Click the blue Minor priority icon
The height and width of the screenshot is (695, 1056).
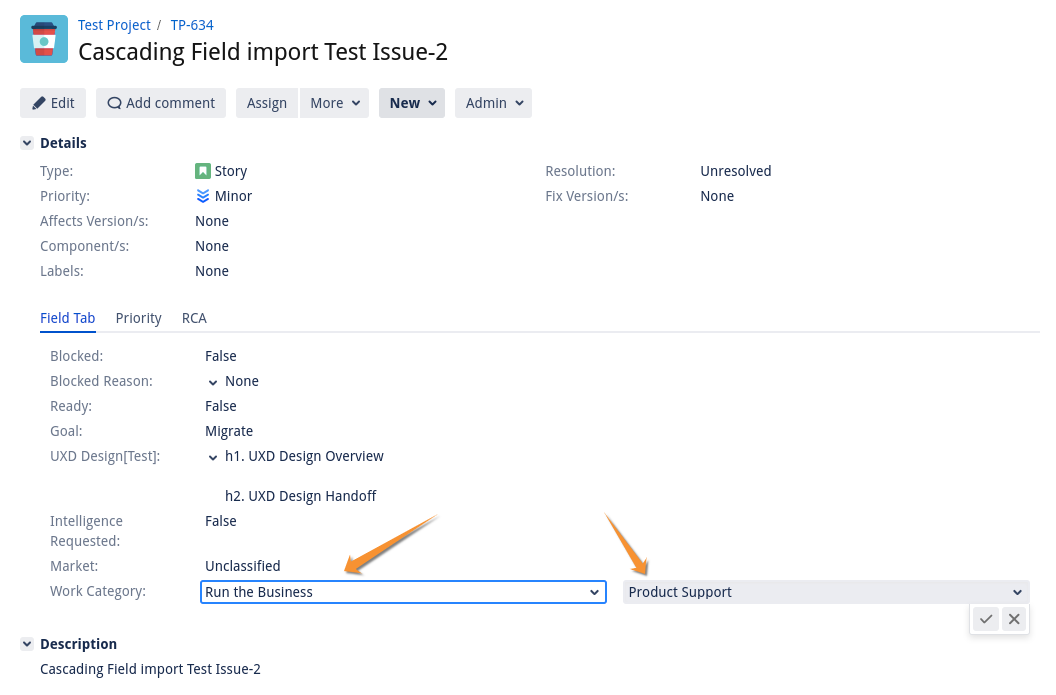202,196
